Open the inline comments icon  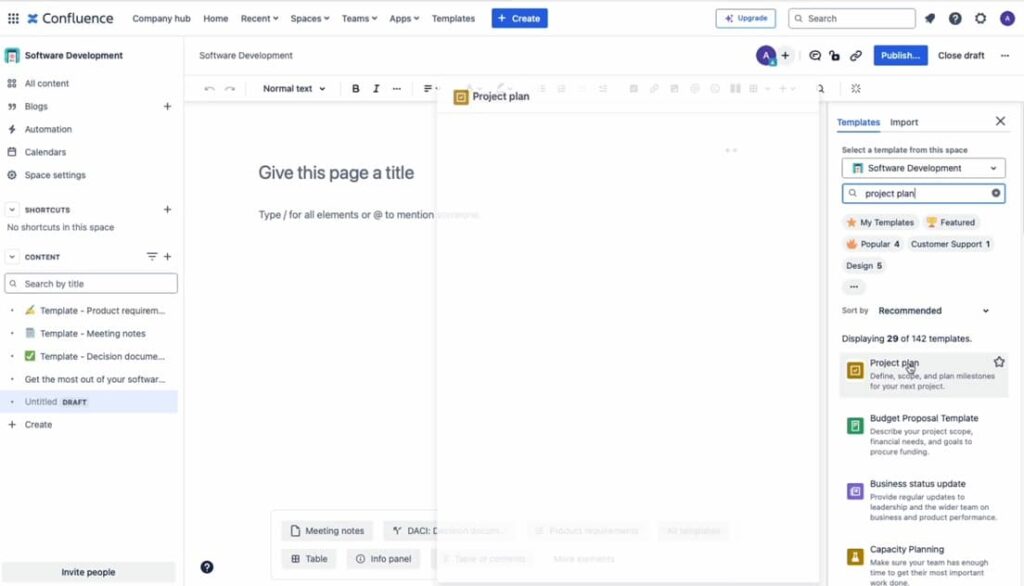[814, 56]
